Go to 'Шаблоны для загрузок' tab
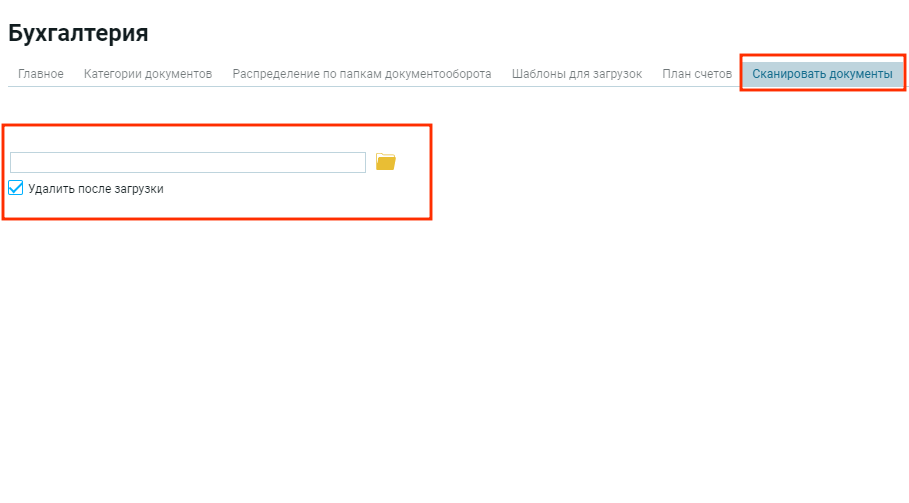This screenshot has height=503, width=909. [x=577, y=74]
